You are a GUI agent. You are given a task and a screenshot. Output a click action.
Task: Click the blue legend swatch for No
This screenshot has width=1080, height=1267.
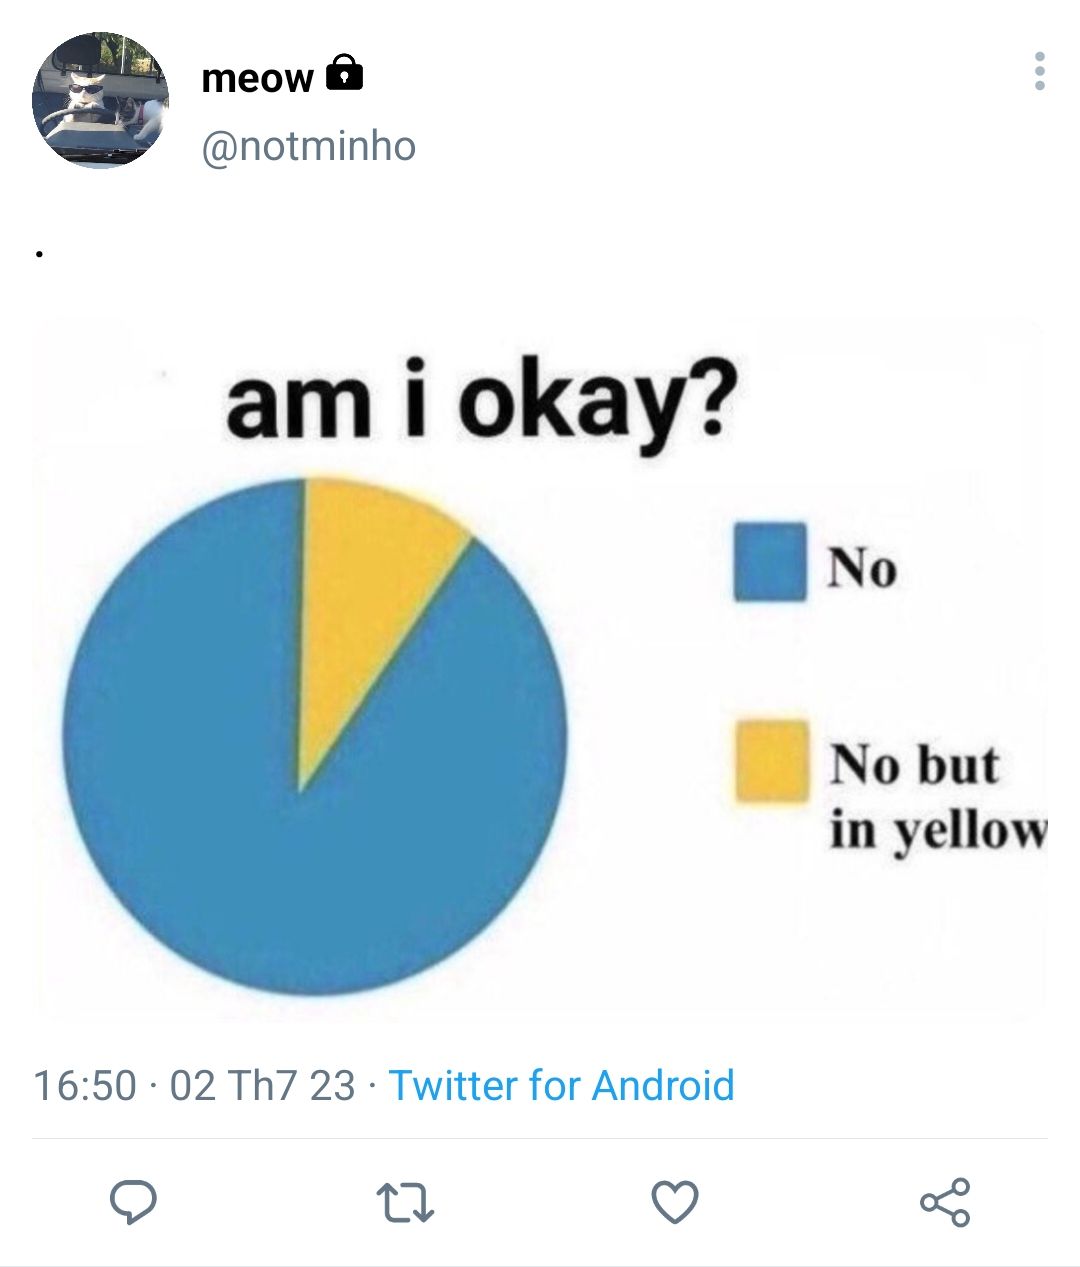point(769,562)
